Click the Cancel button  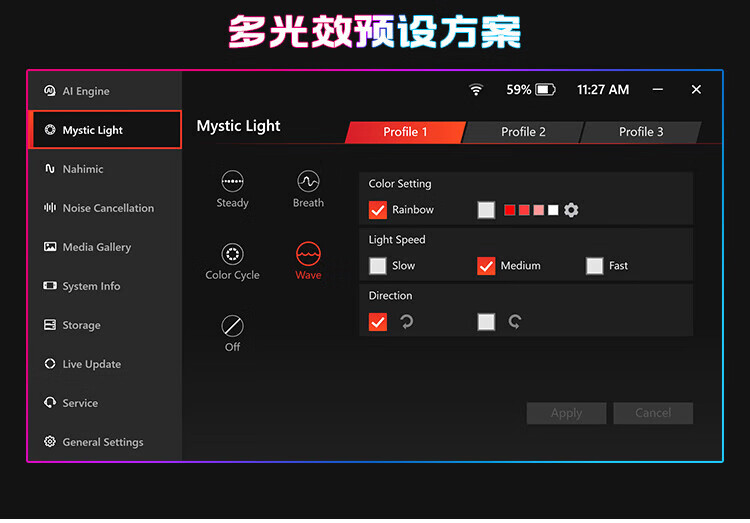653,413
